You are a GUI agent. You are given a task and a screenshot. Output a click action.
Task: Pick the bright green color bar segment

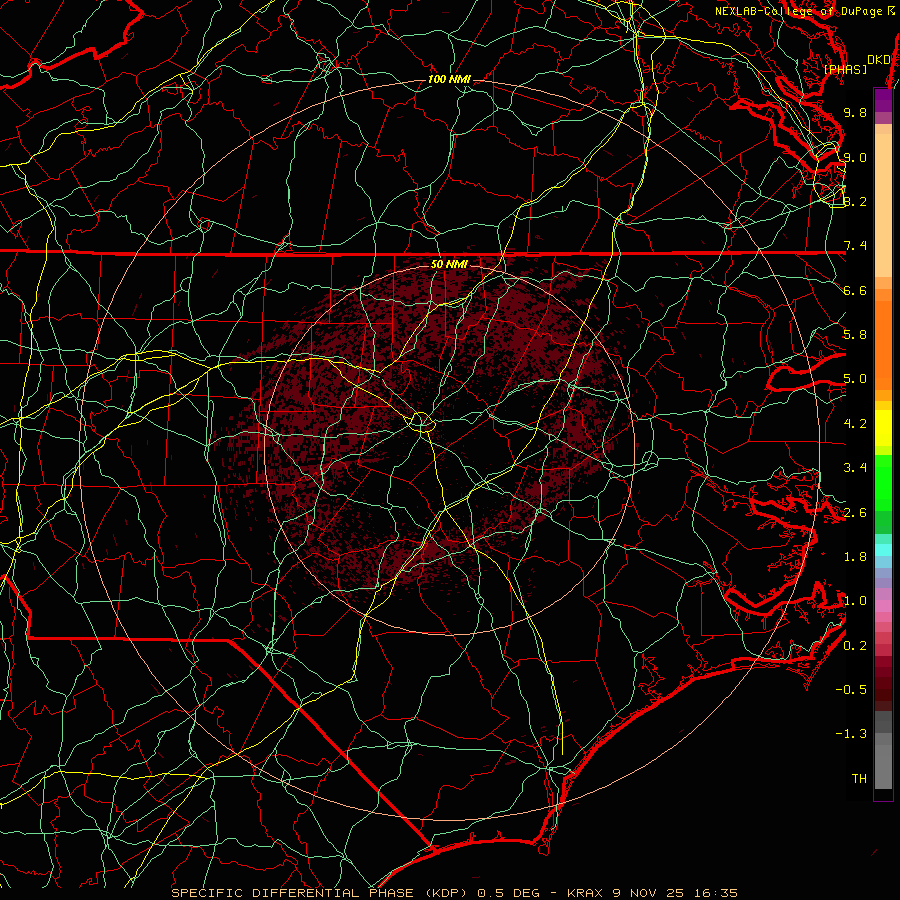pyautogui.click(x=883, y=482)
